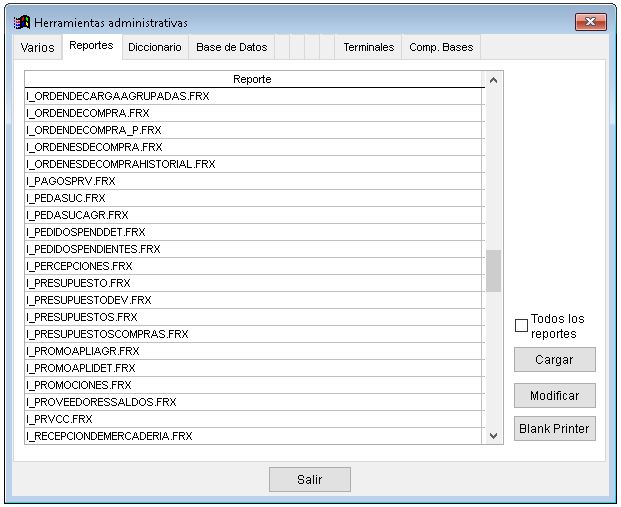Enable the Todos los reportes checkbox
The width and height of the screenshot is (621, 507).
point(521,325)
